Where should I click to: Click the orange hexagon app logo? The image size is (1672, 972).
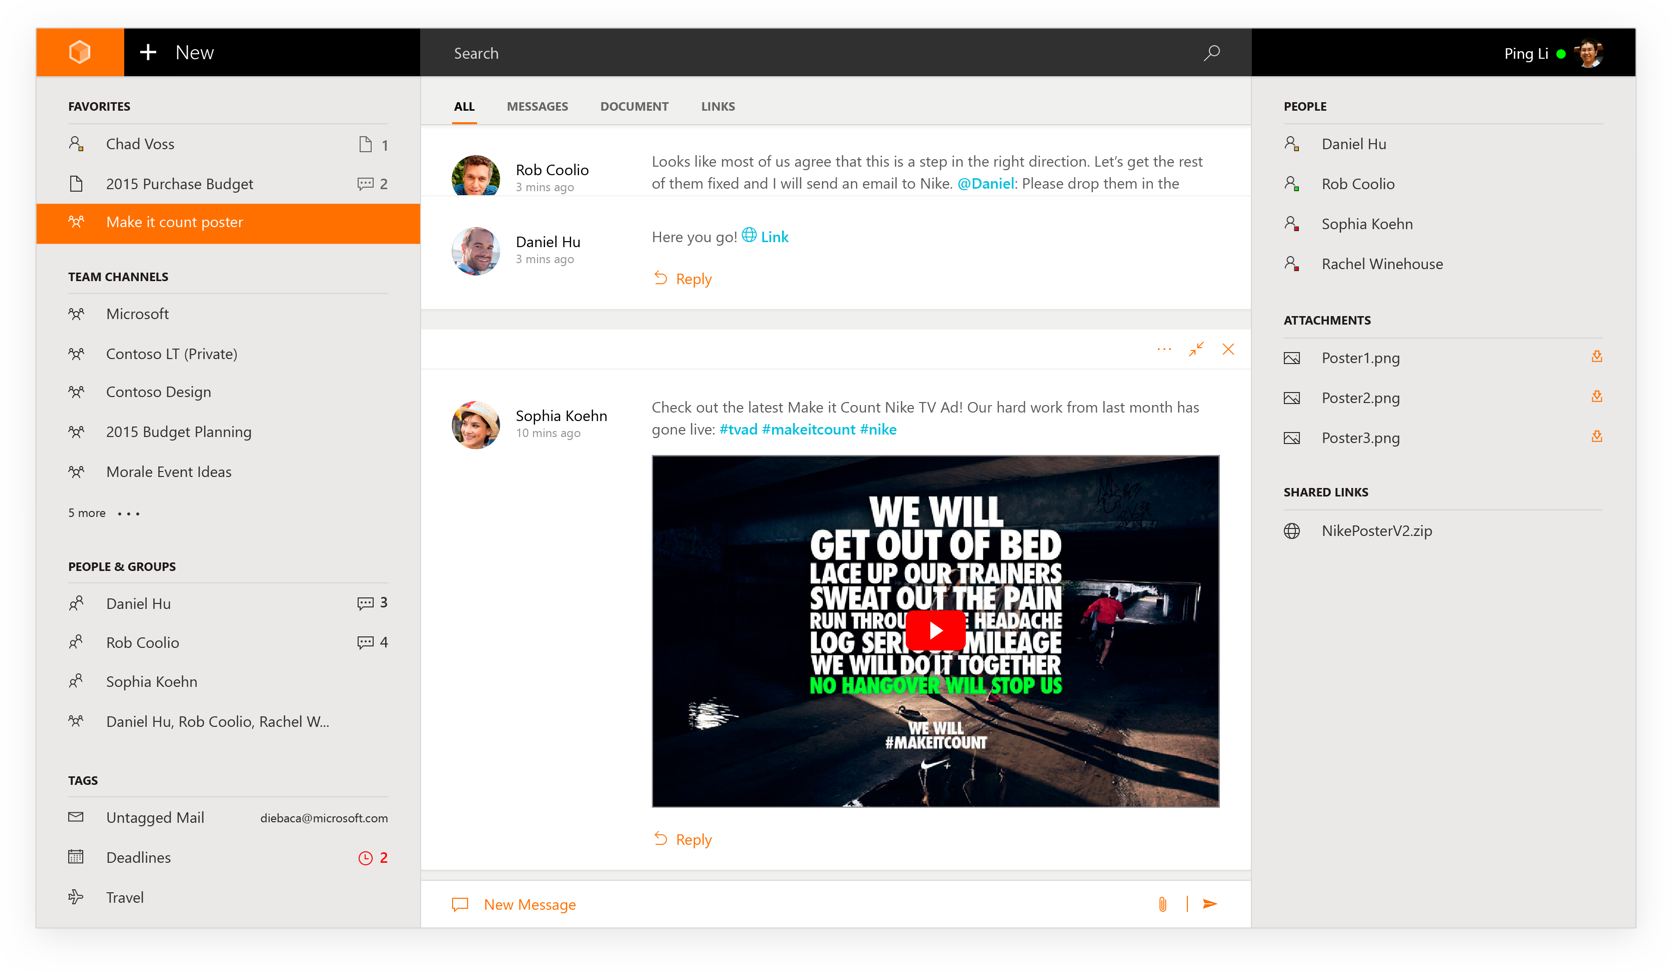pyautogui.click(x=80, y=52)
